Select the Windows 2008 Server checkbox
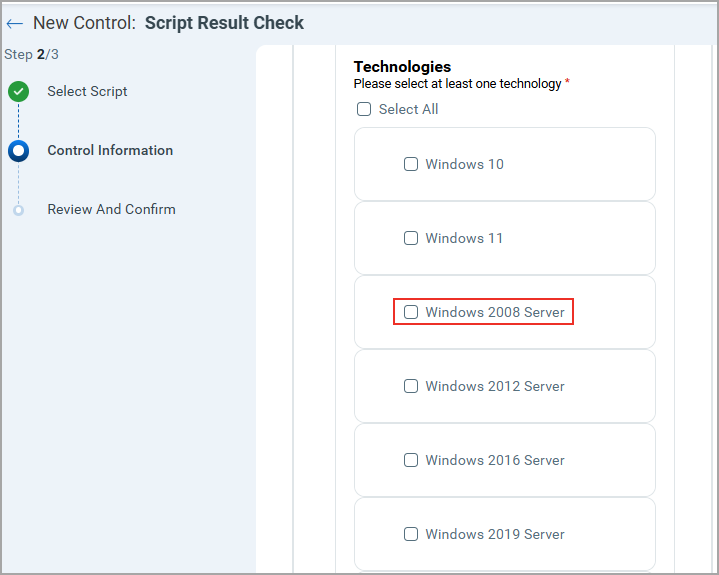This screenshot has height=575, width=719. point(411,312)
